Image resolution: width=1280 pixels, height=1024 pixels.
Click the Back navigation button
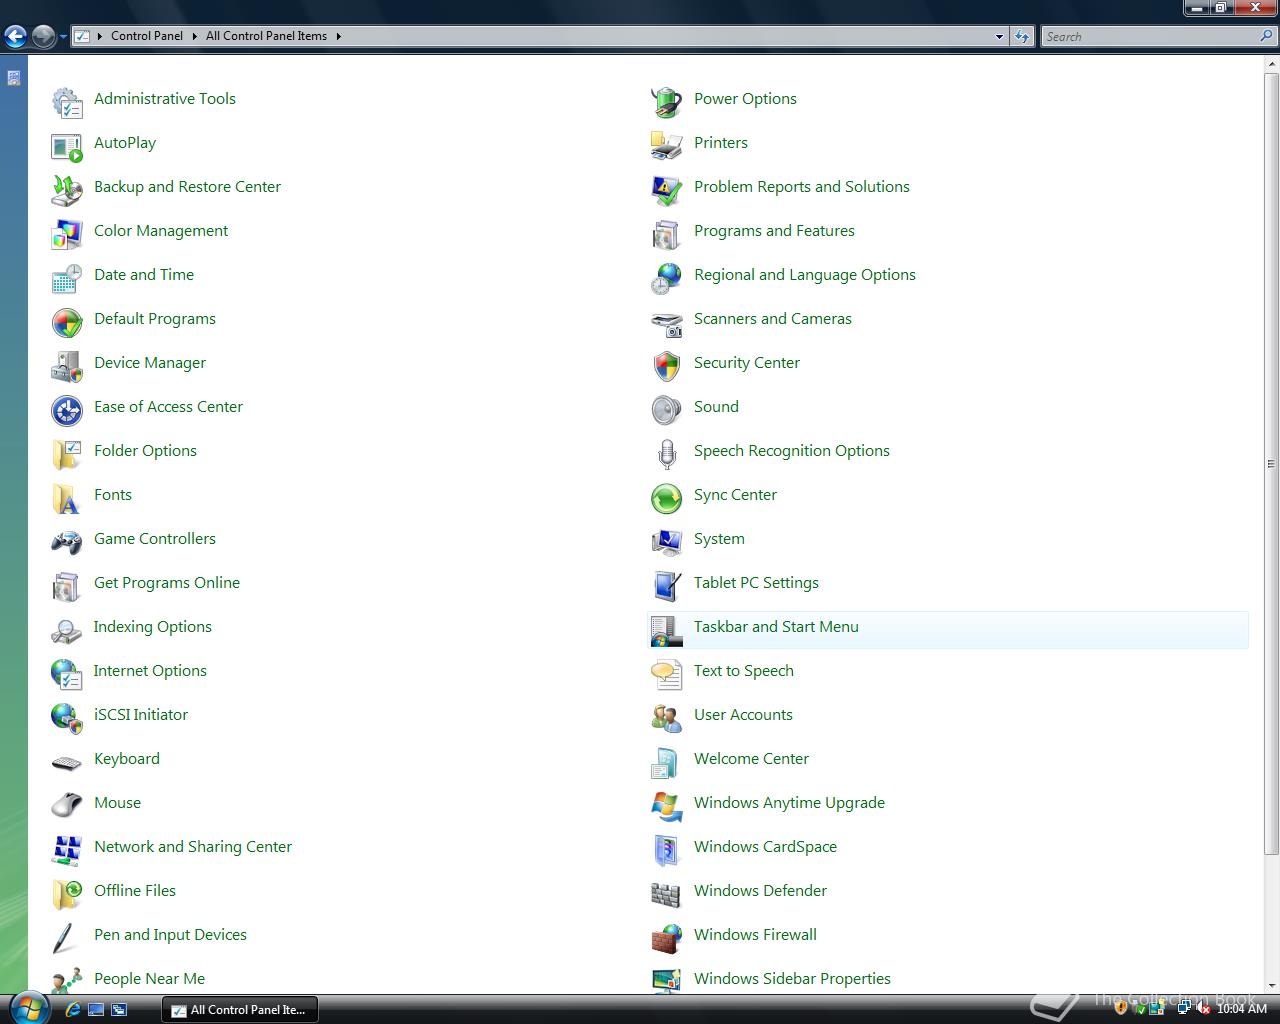coord(15,37)
